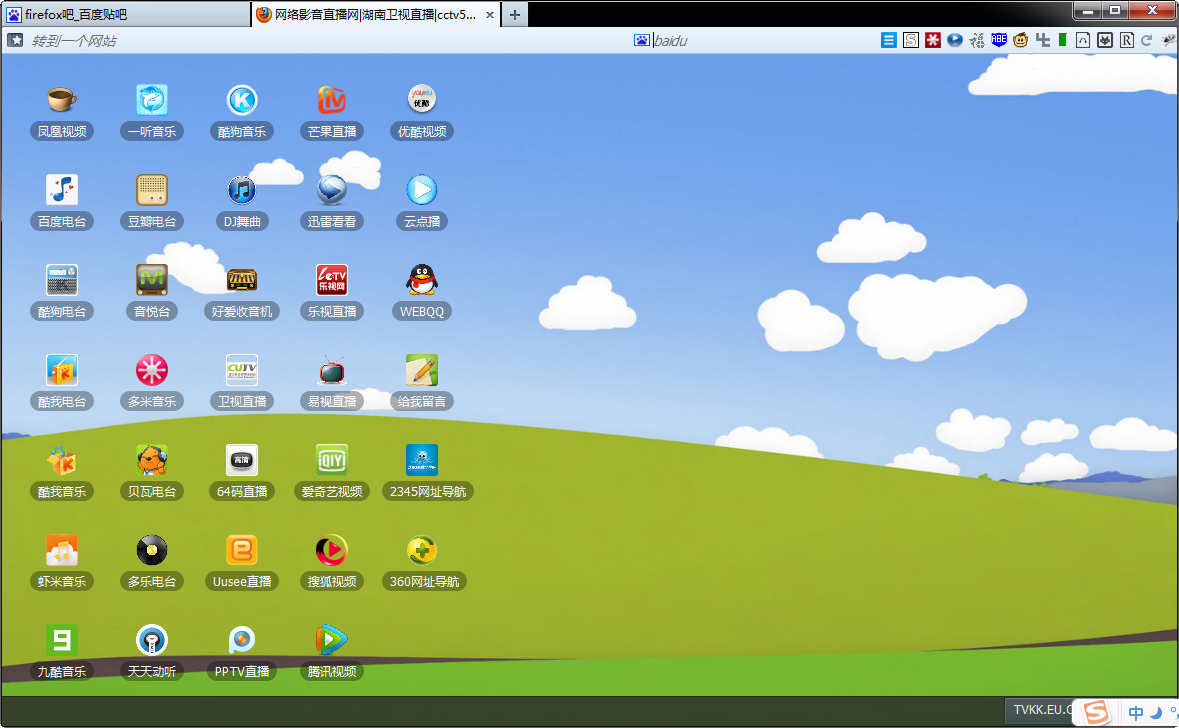Open 酷我电台 icon
The height and width of the screenshot is (728, 1179).
[x=62, y=370]
